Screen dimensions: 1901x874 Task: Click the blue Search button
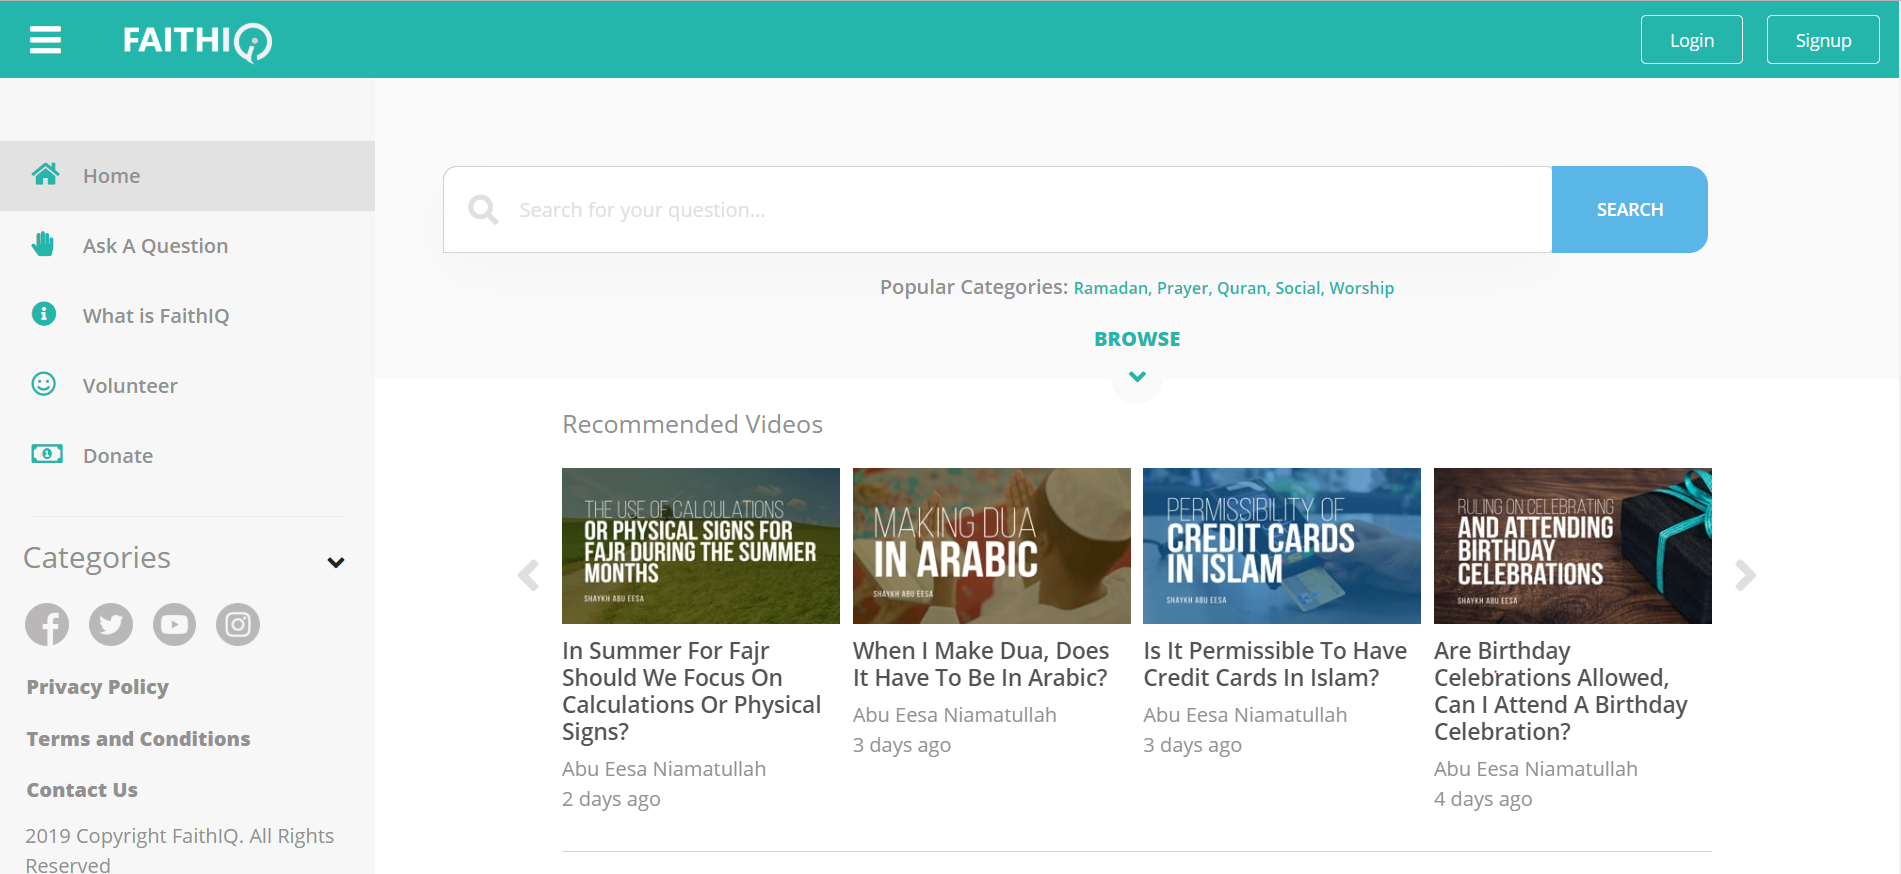click(x=1629, y=210)
